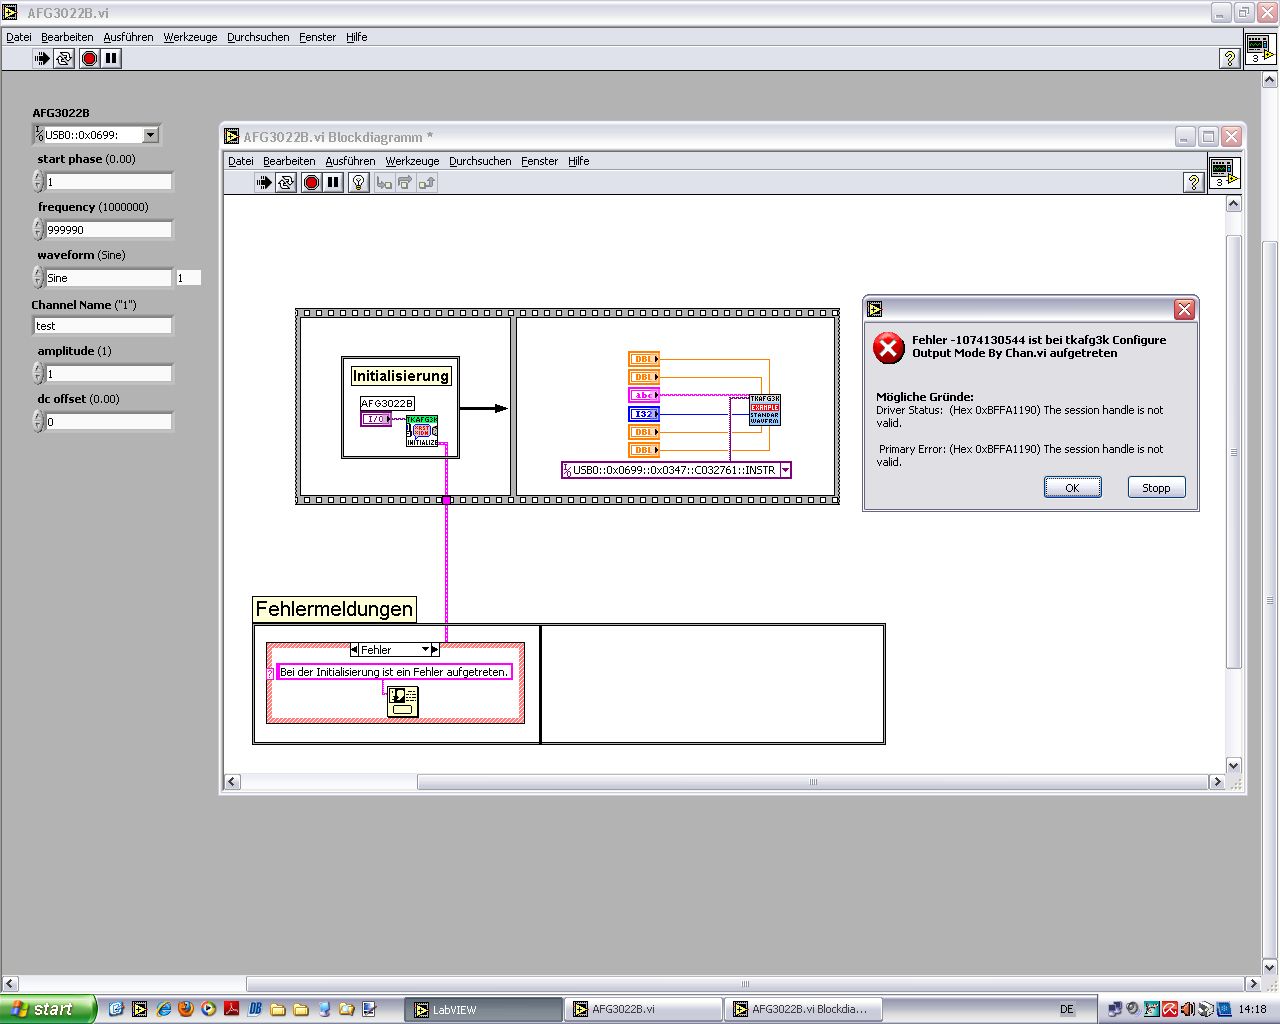Image resolution: width=1280 pixels, height=1024 pixels.
Task: Click the Abort button in the front panel toolbar
Action: [89, 58]
